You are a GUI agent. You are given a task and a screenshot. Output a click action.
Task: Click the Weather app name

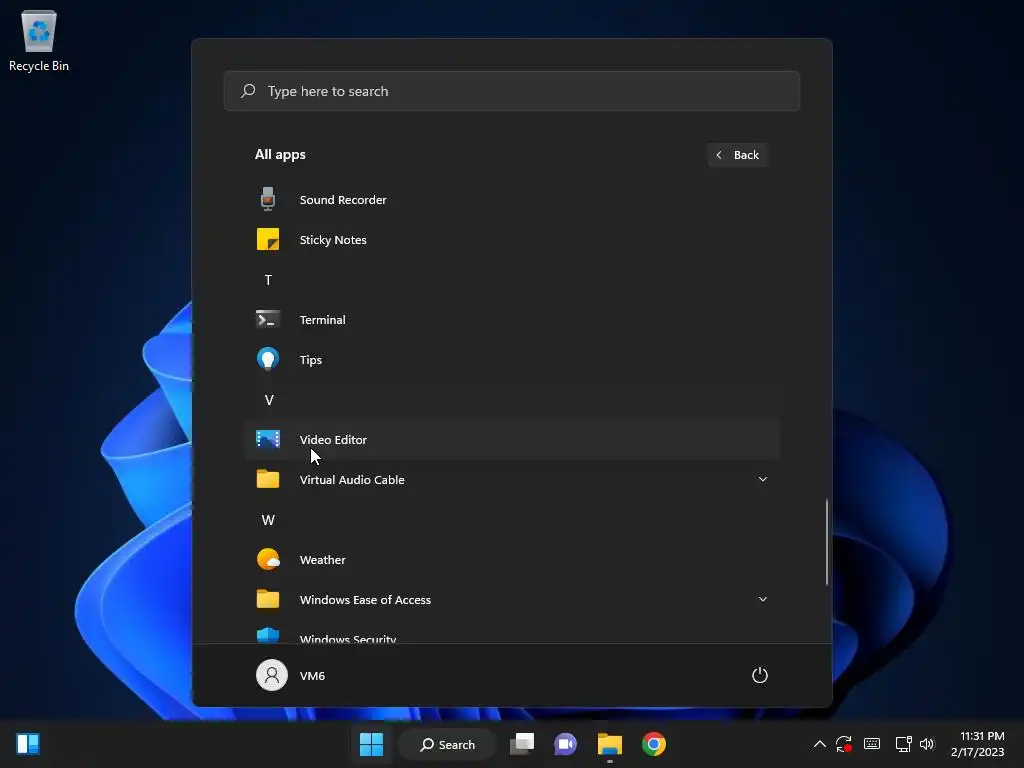(x=323, y=560)
